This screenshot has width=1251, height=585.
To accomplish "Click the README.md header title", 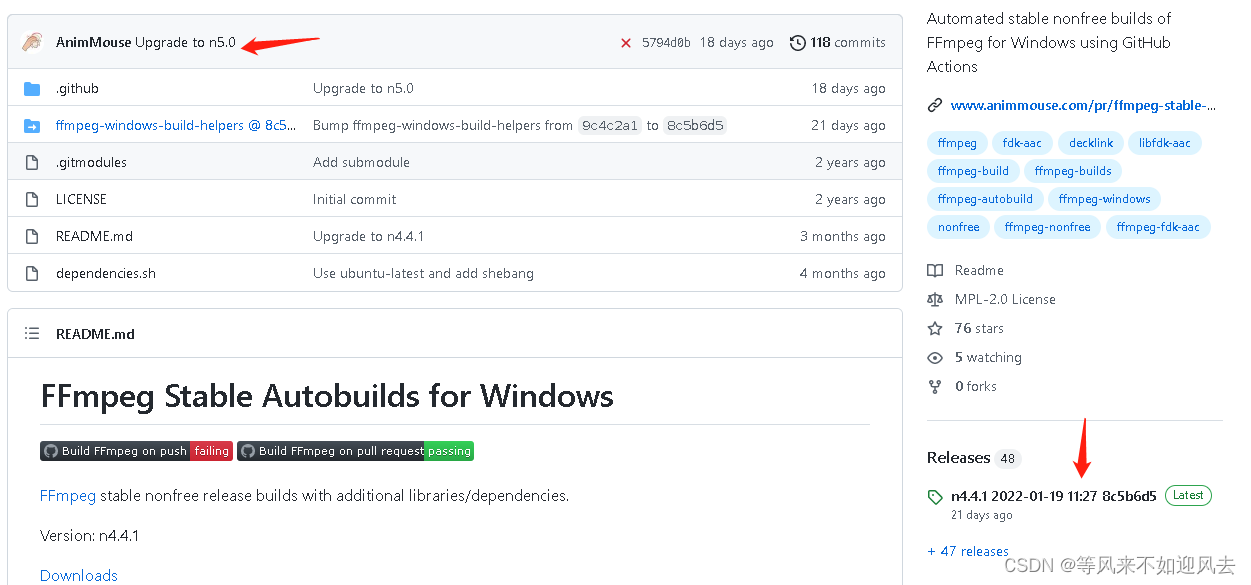I will point(95,334).
